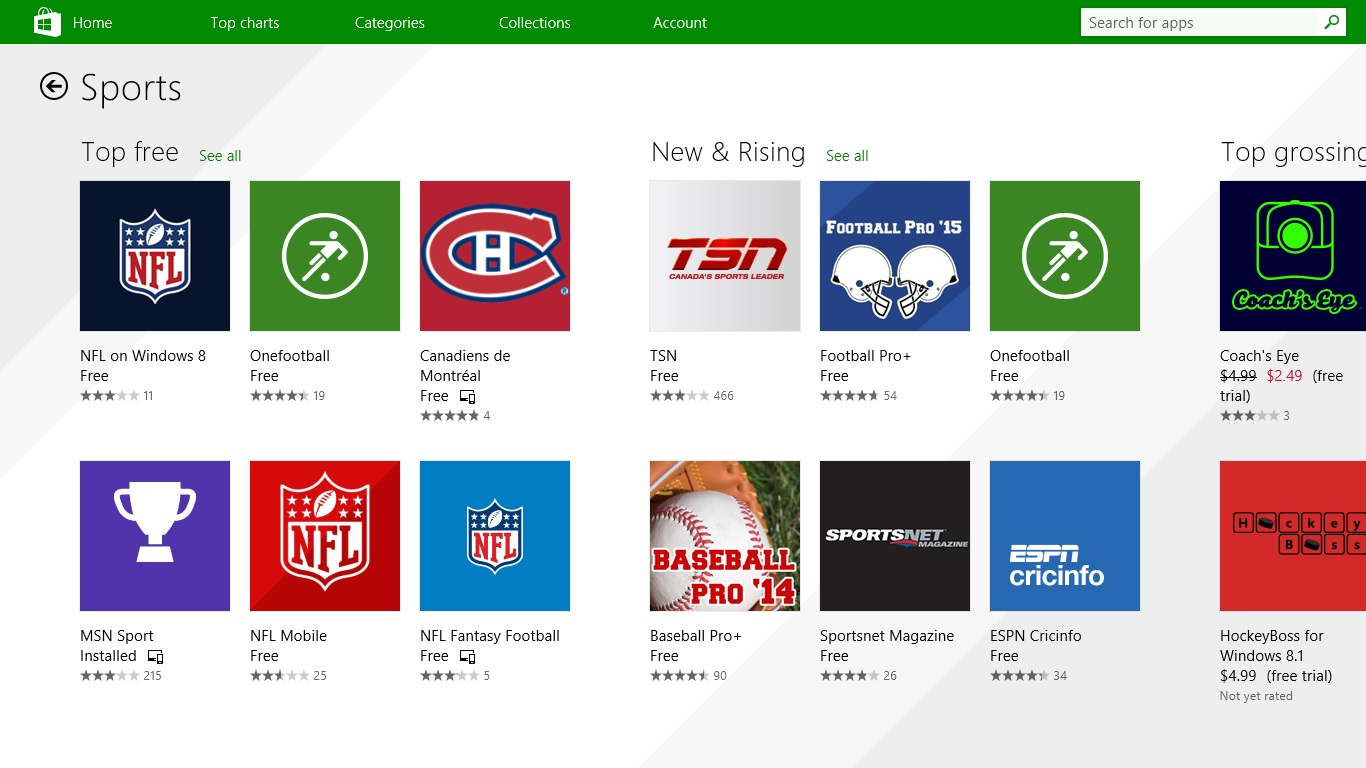Viewport: 1366px width, 768px height.
Task: Click See all next to New & Rising
Action: click(847, 155)
